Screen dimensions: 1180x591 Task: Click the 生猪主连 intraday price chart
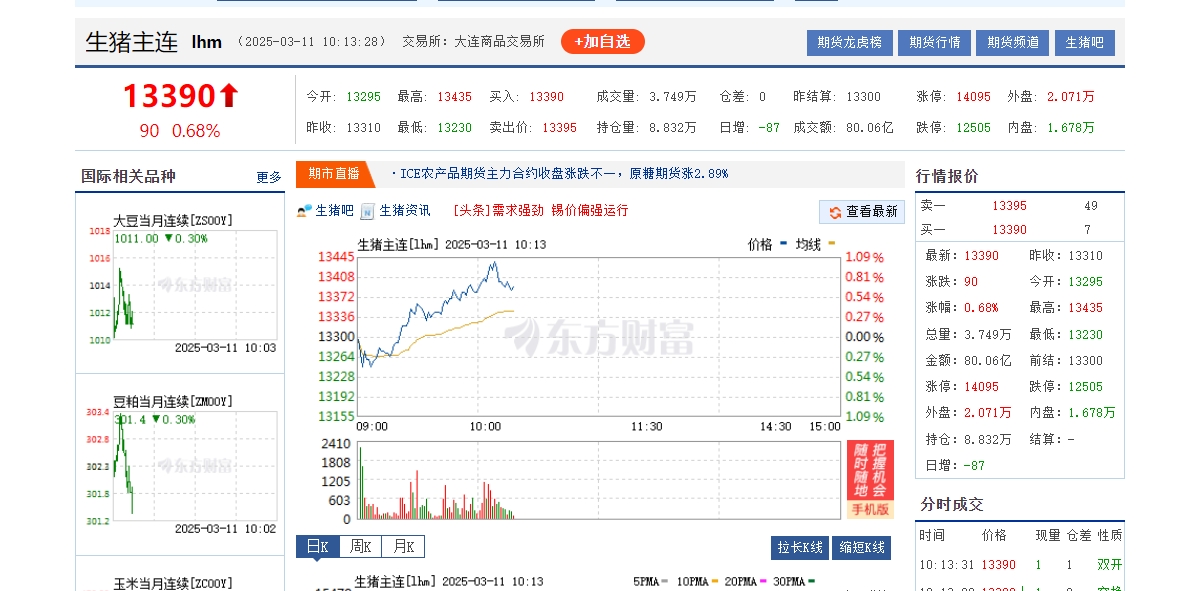pos(599,337)
